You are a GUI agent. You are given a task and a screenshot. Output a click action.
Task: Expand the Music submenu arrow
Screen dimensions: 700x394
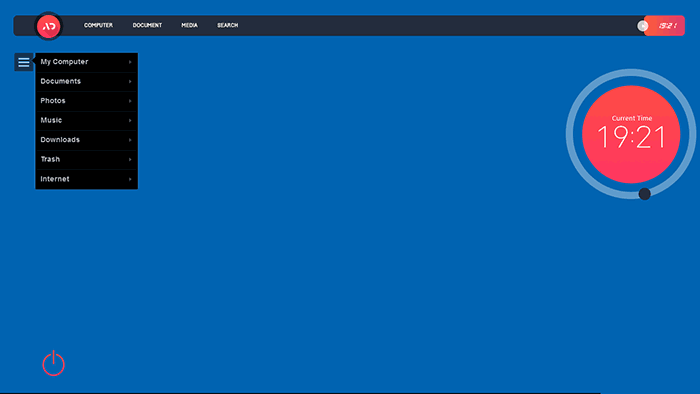pyautogui.click(x=130, y=120)
